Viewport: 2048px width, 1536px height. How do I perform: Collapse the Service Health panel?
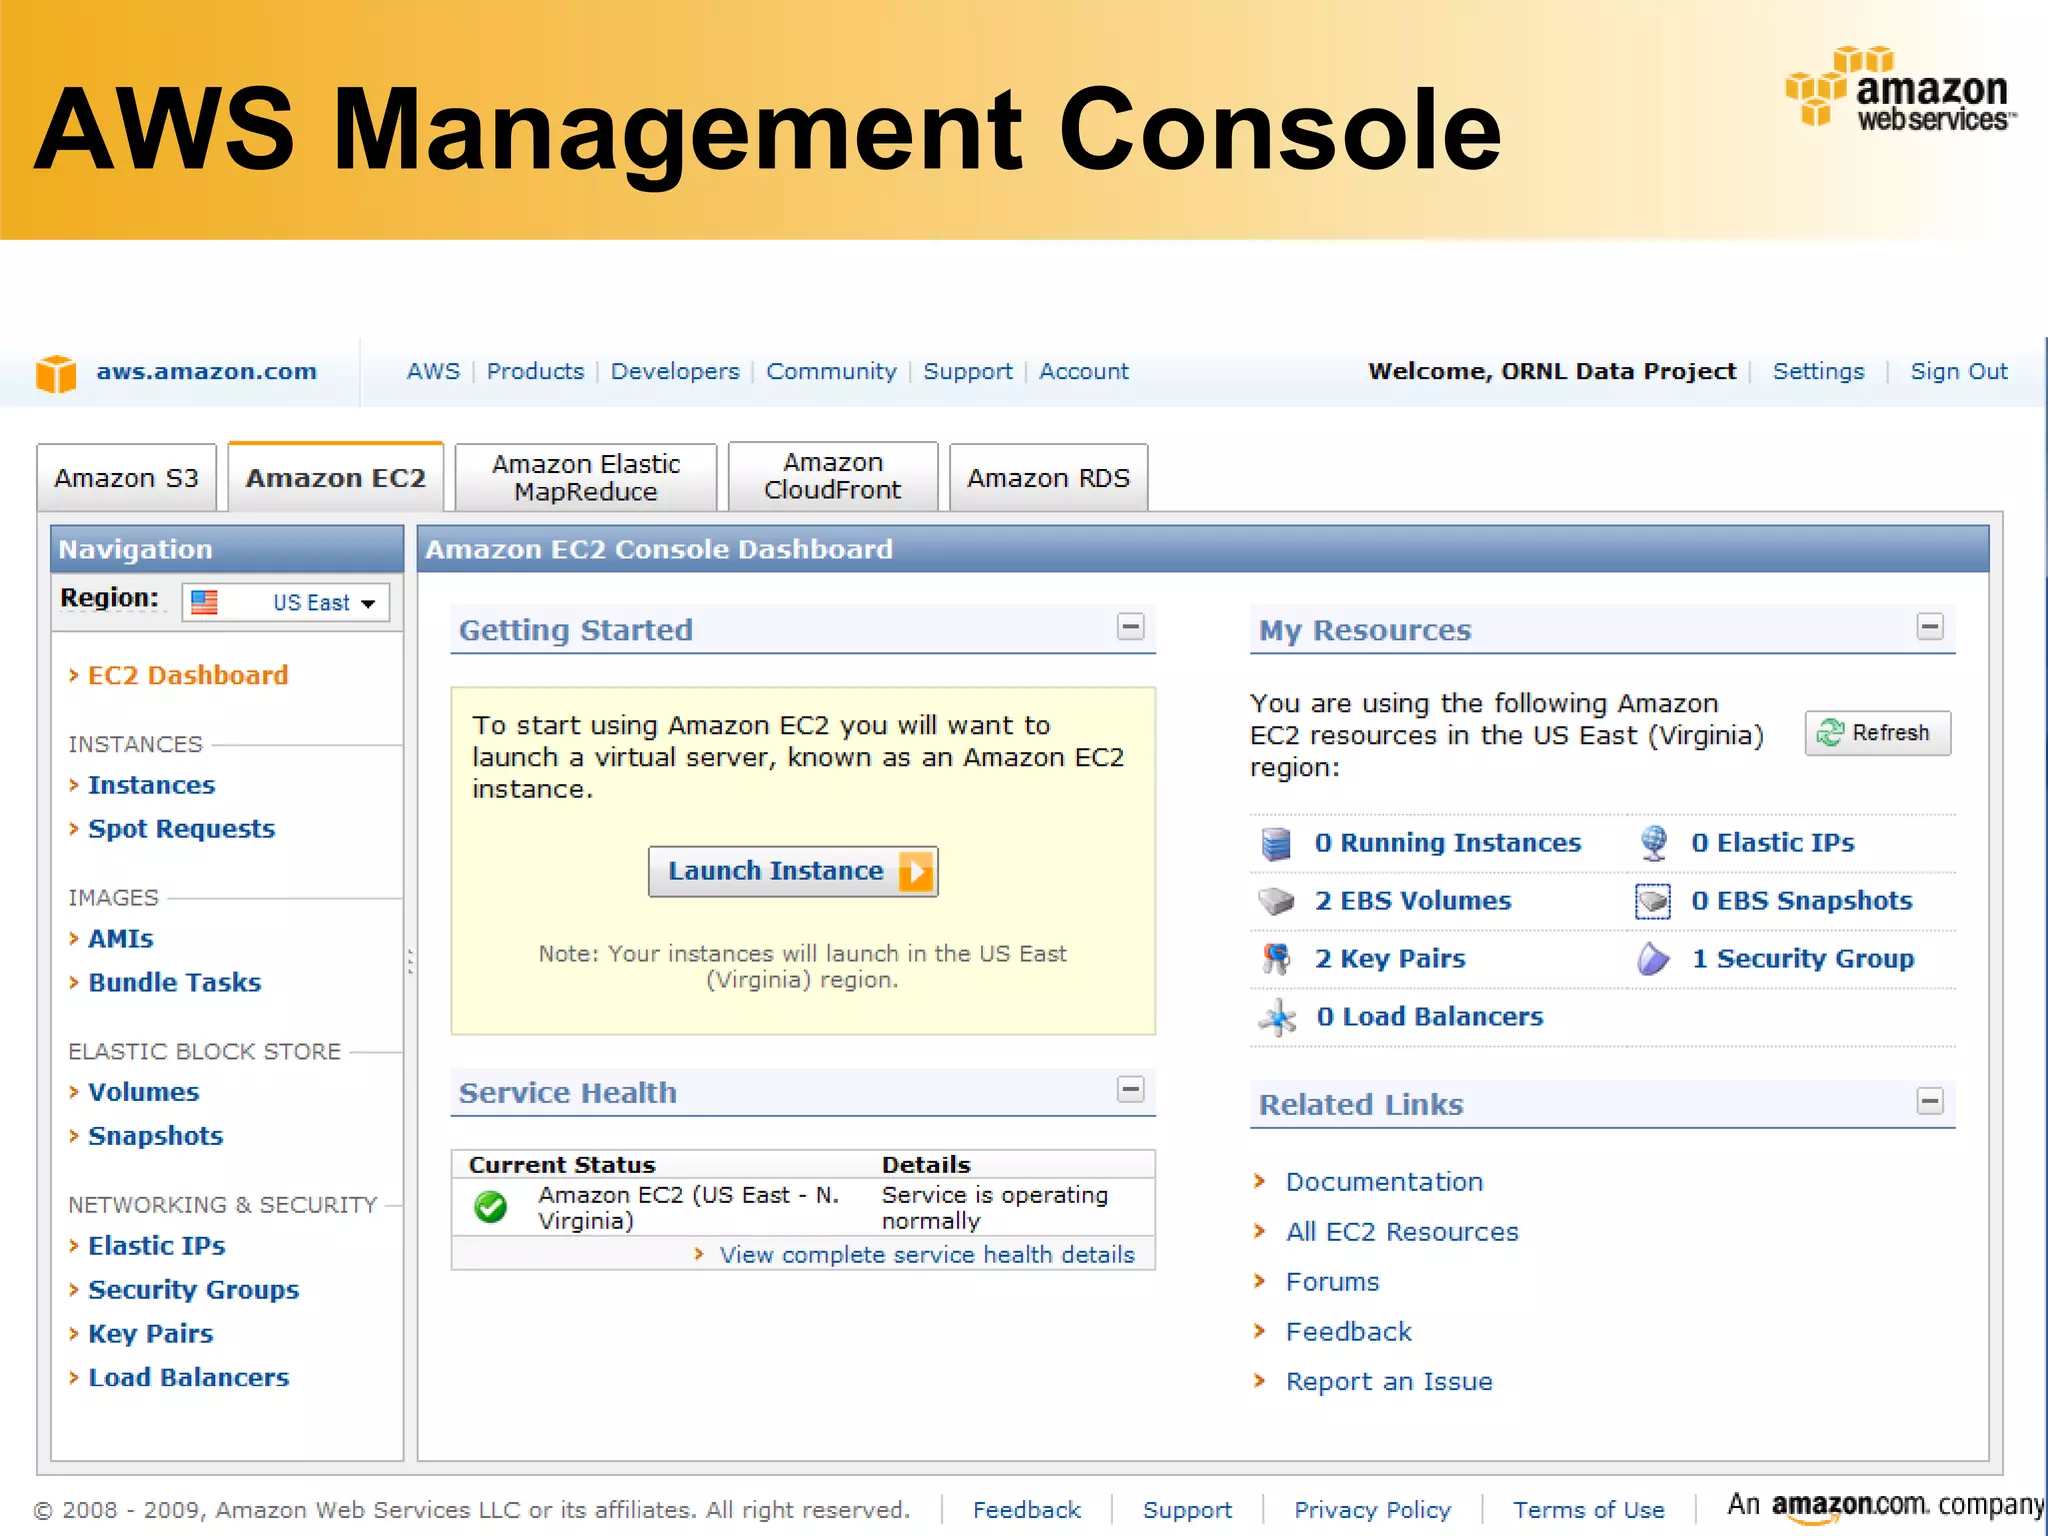tap(1130, 1089)
